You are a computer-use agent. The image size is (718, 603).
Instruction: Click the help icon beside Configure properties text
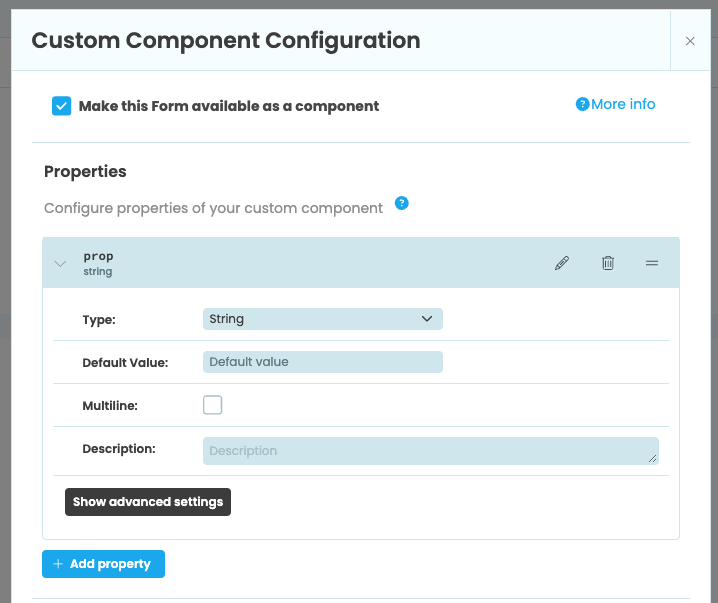click(x=402, y=203)
